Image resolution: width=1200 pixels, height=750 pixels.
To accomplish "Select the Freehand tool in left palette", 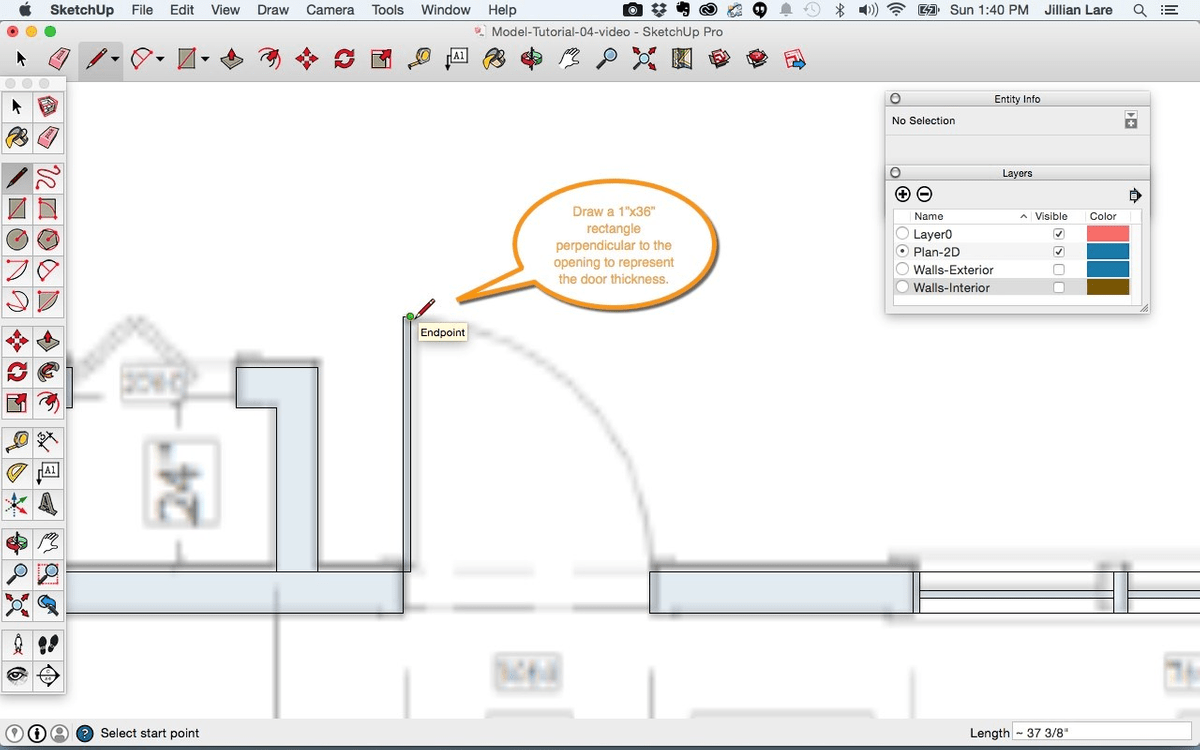I will coord(48,179).
